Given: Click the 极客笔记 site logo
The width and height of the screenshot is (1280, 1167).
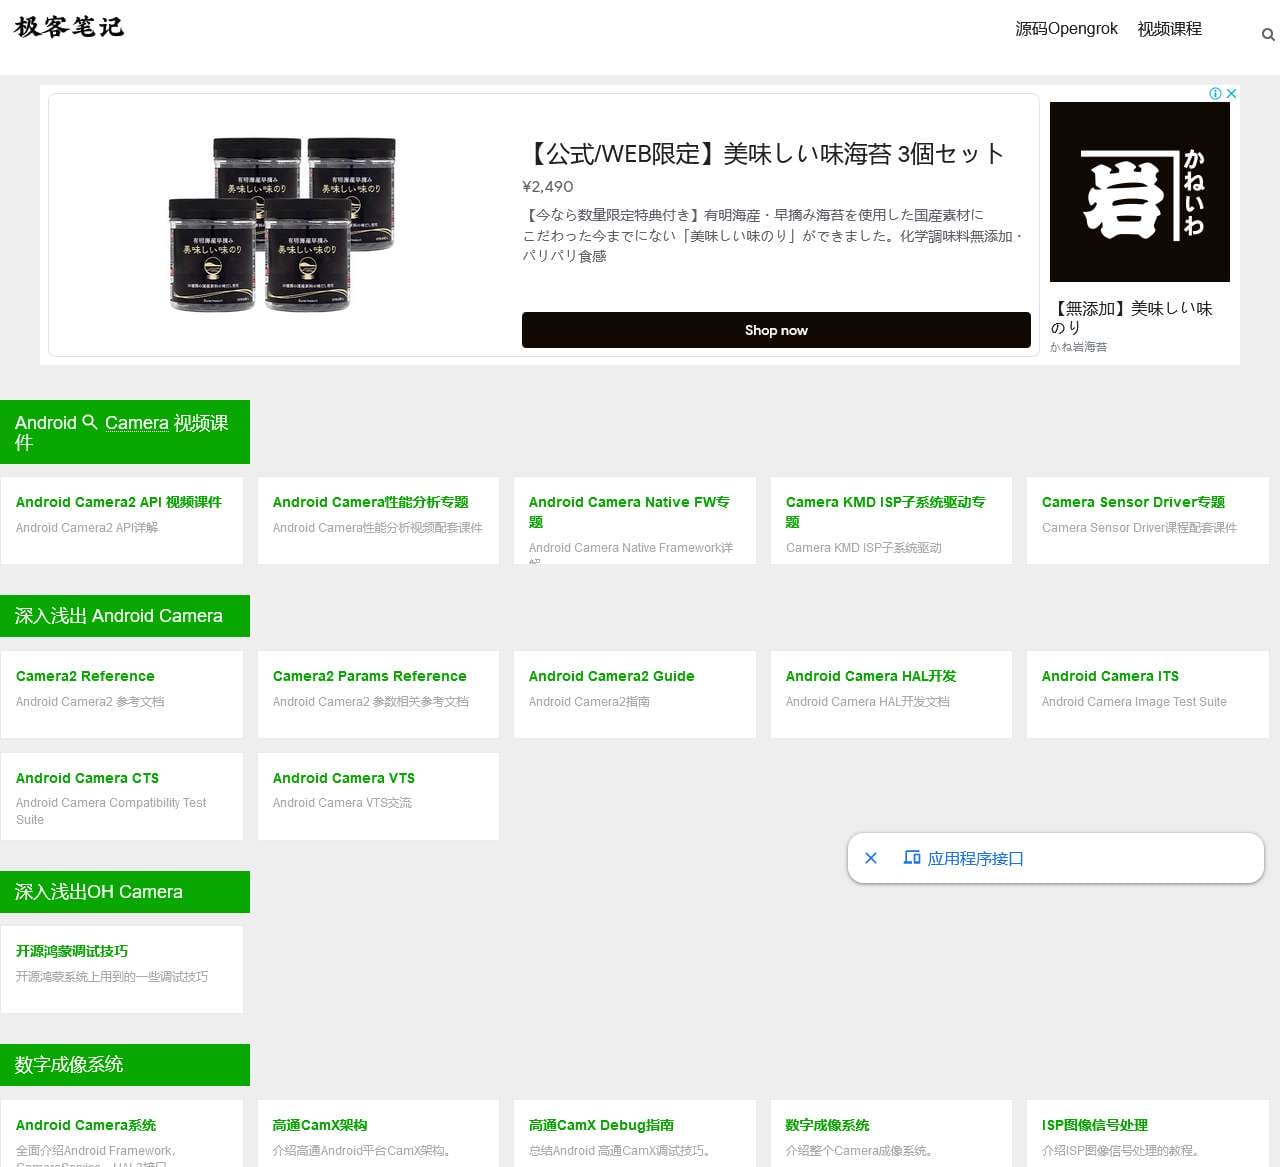Looking at the screenshot, I should coord(69,27).
